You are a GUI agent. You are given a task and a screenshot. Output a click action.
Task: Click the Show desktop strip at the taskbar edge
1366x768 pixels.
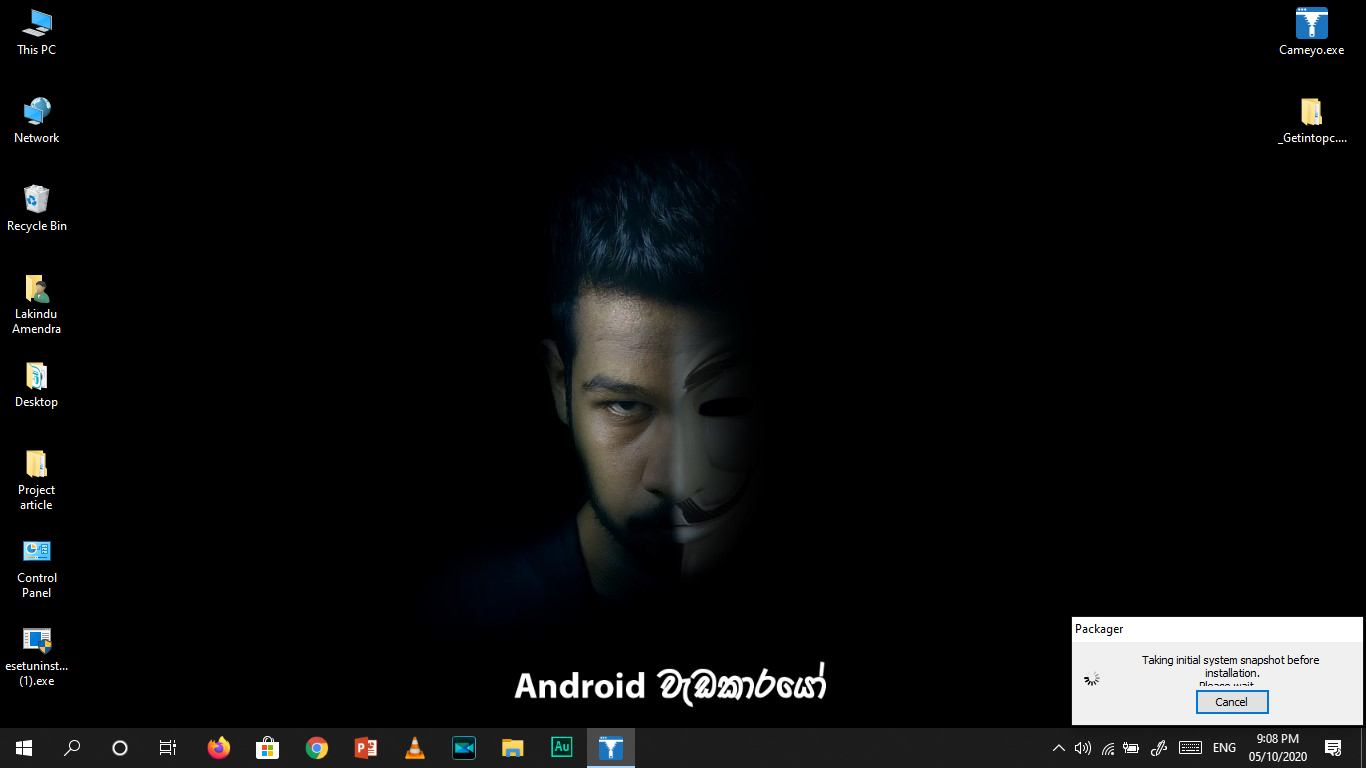coord(1362,748)
